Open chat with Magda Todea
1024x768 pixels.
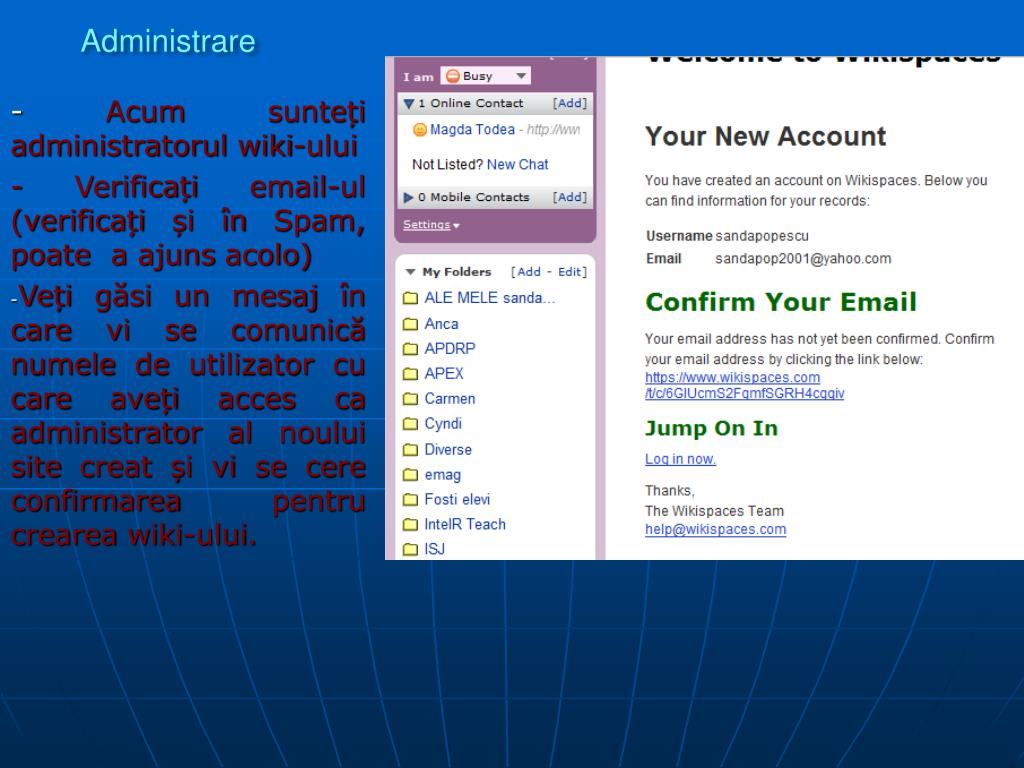point(472,129)
